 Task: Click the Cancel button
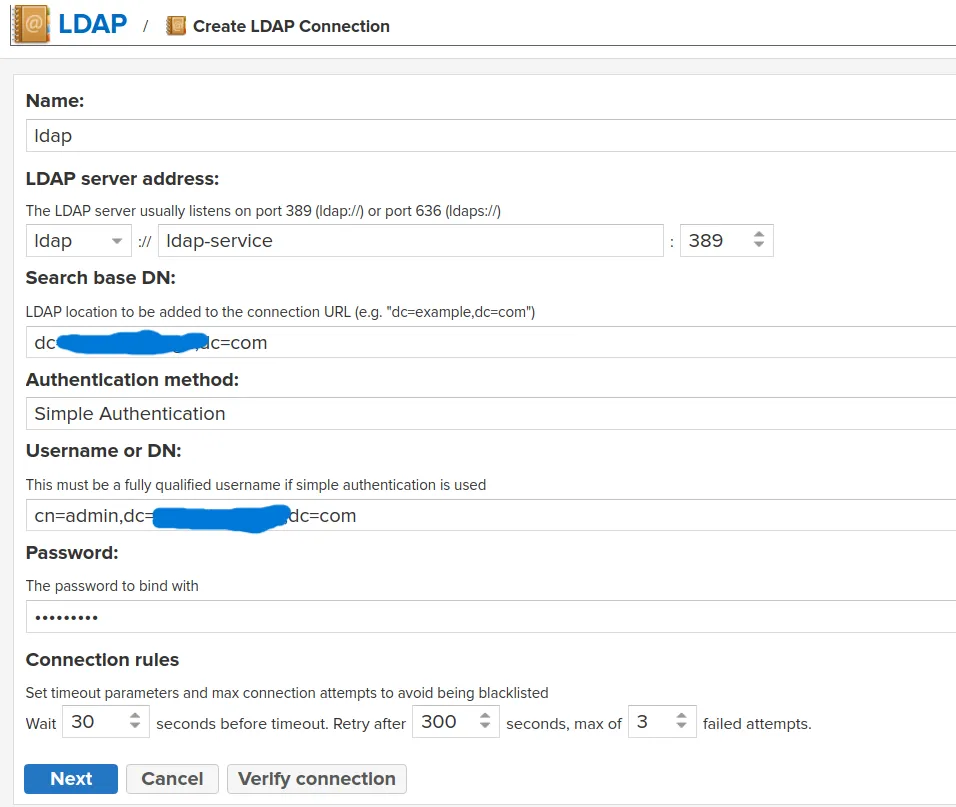click(x=172, y=778)
